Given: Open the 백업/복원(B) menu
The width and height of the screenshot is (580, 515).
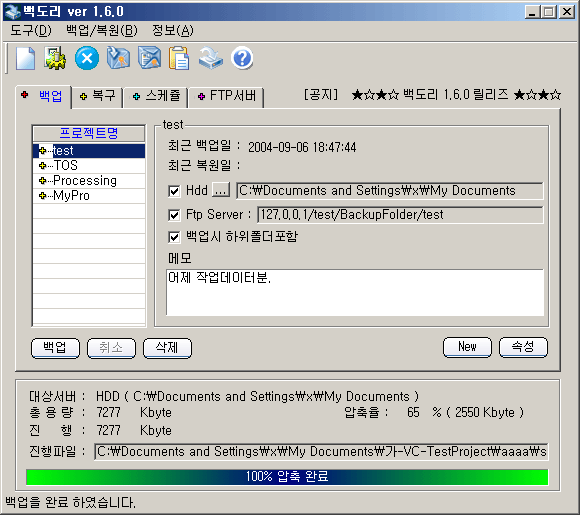Looking at the screenshot, I should (102, 30).
